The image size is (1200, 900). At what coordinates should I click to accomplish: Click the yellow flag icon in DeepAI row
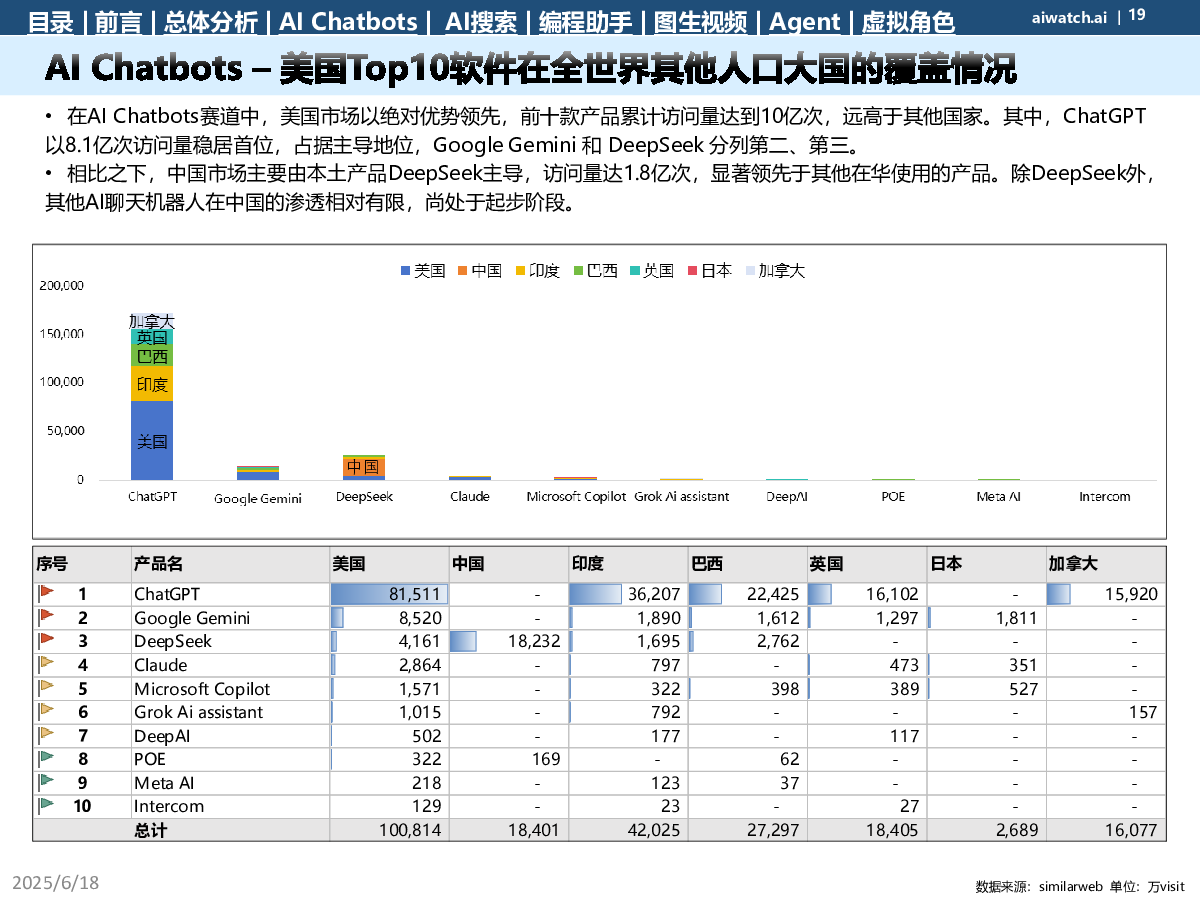pyautogui.click(x=46, y=735)
